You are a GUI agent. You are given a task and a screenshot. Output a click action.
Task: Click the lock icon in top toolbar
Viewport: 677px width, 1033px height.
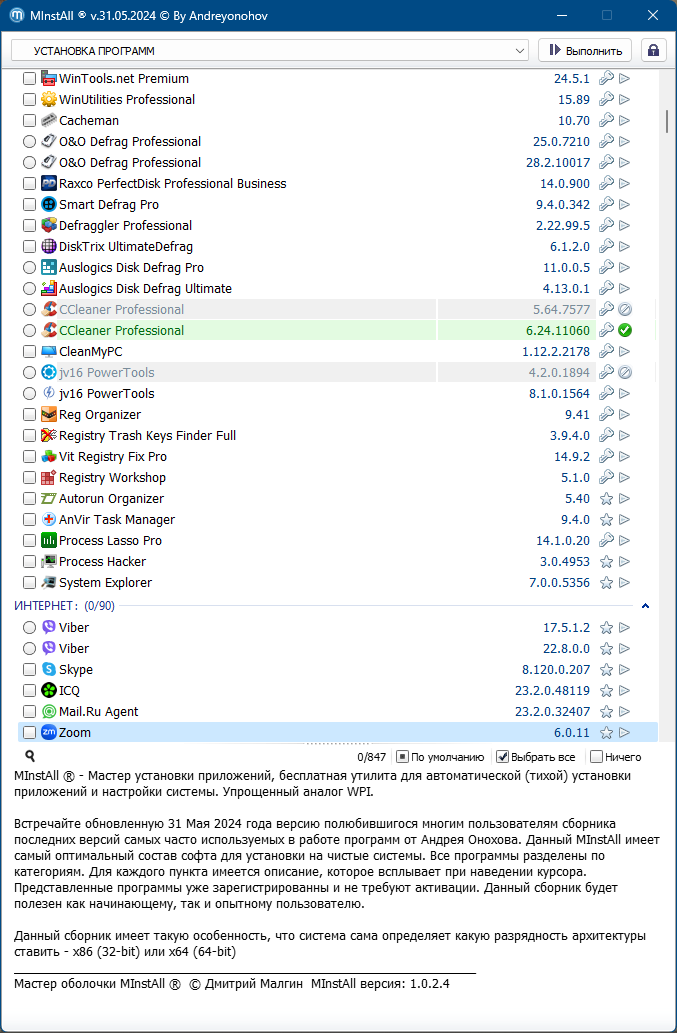pos(654,50)
